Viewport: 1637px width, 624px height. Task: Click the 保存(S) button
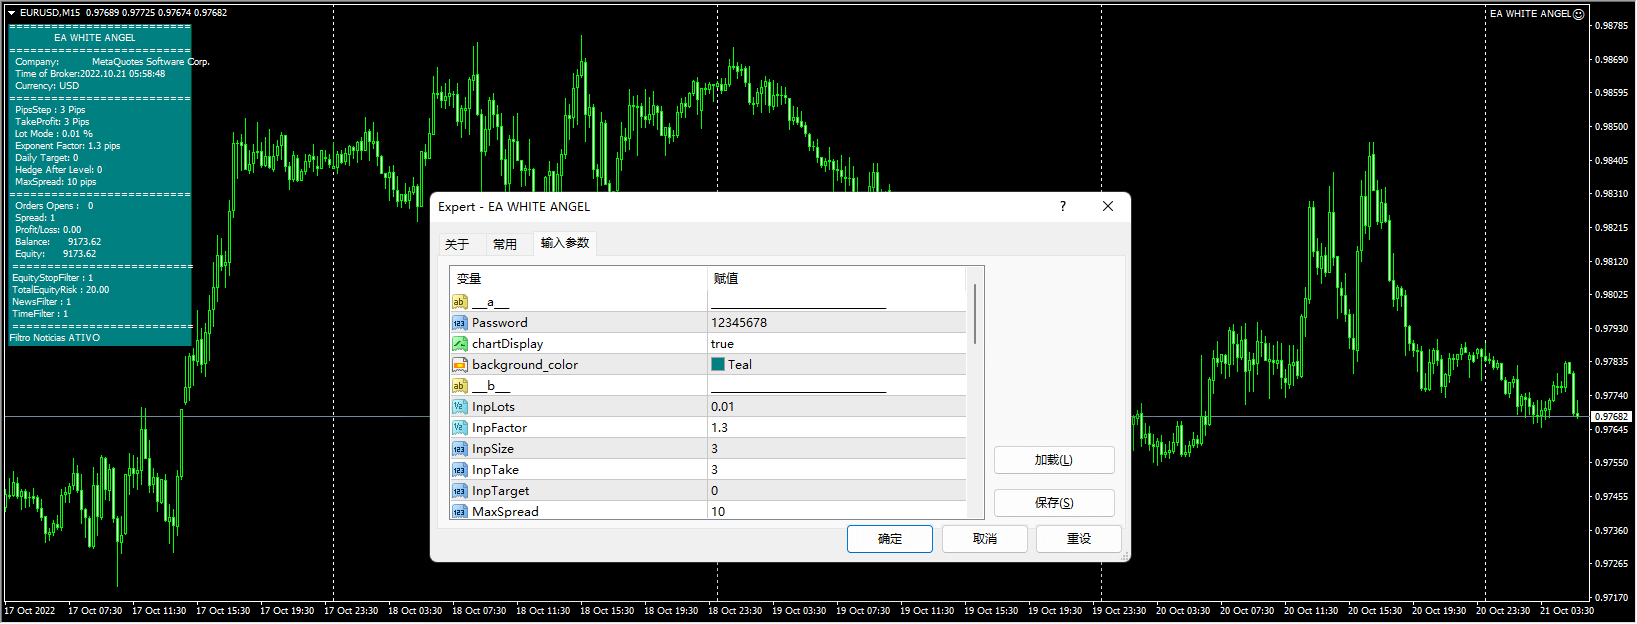[x=1053, y=503]
